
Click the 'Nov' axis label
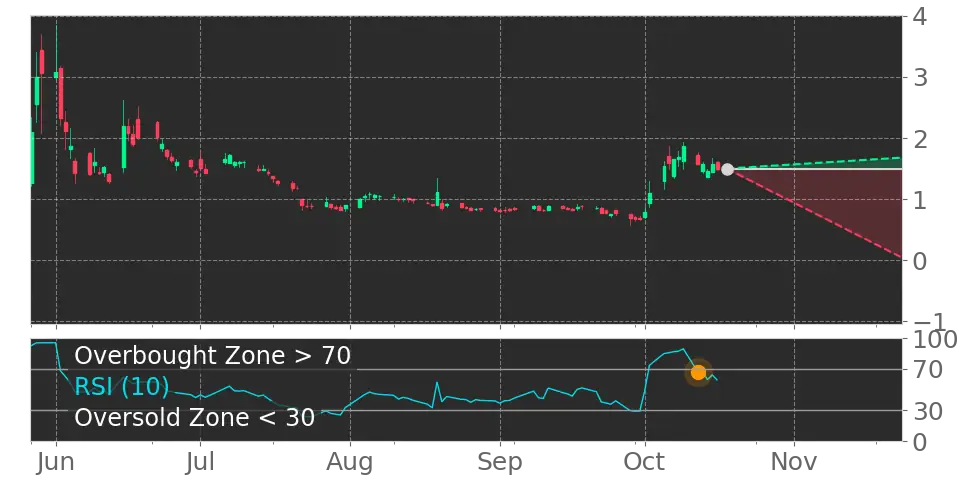pos(795,462)
